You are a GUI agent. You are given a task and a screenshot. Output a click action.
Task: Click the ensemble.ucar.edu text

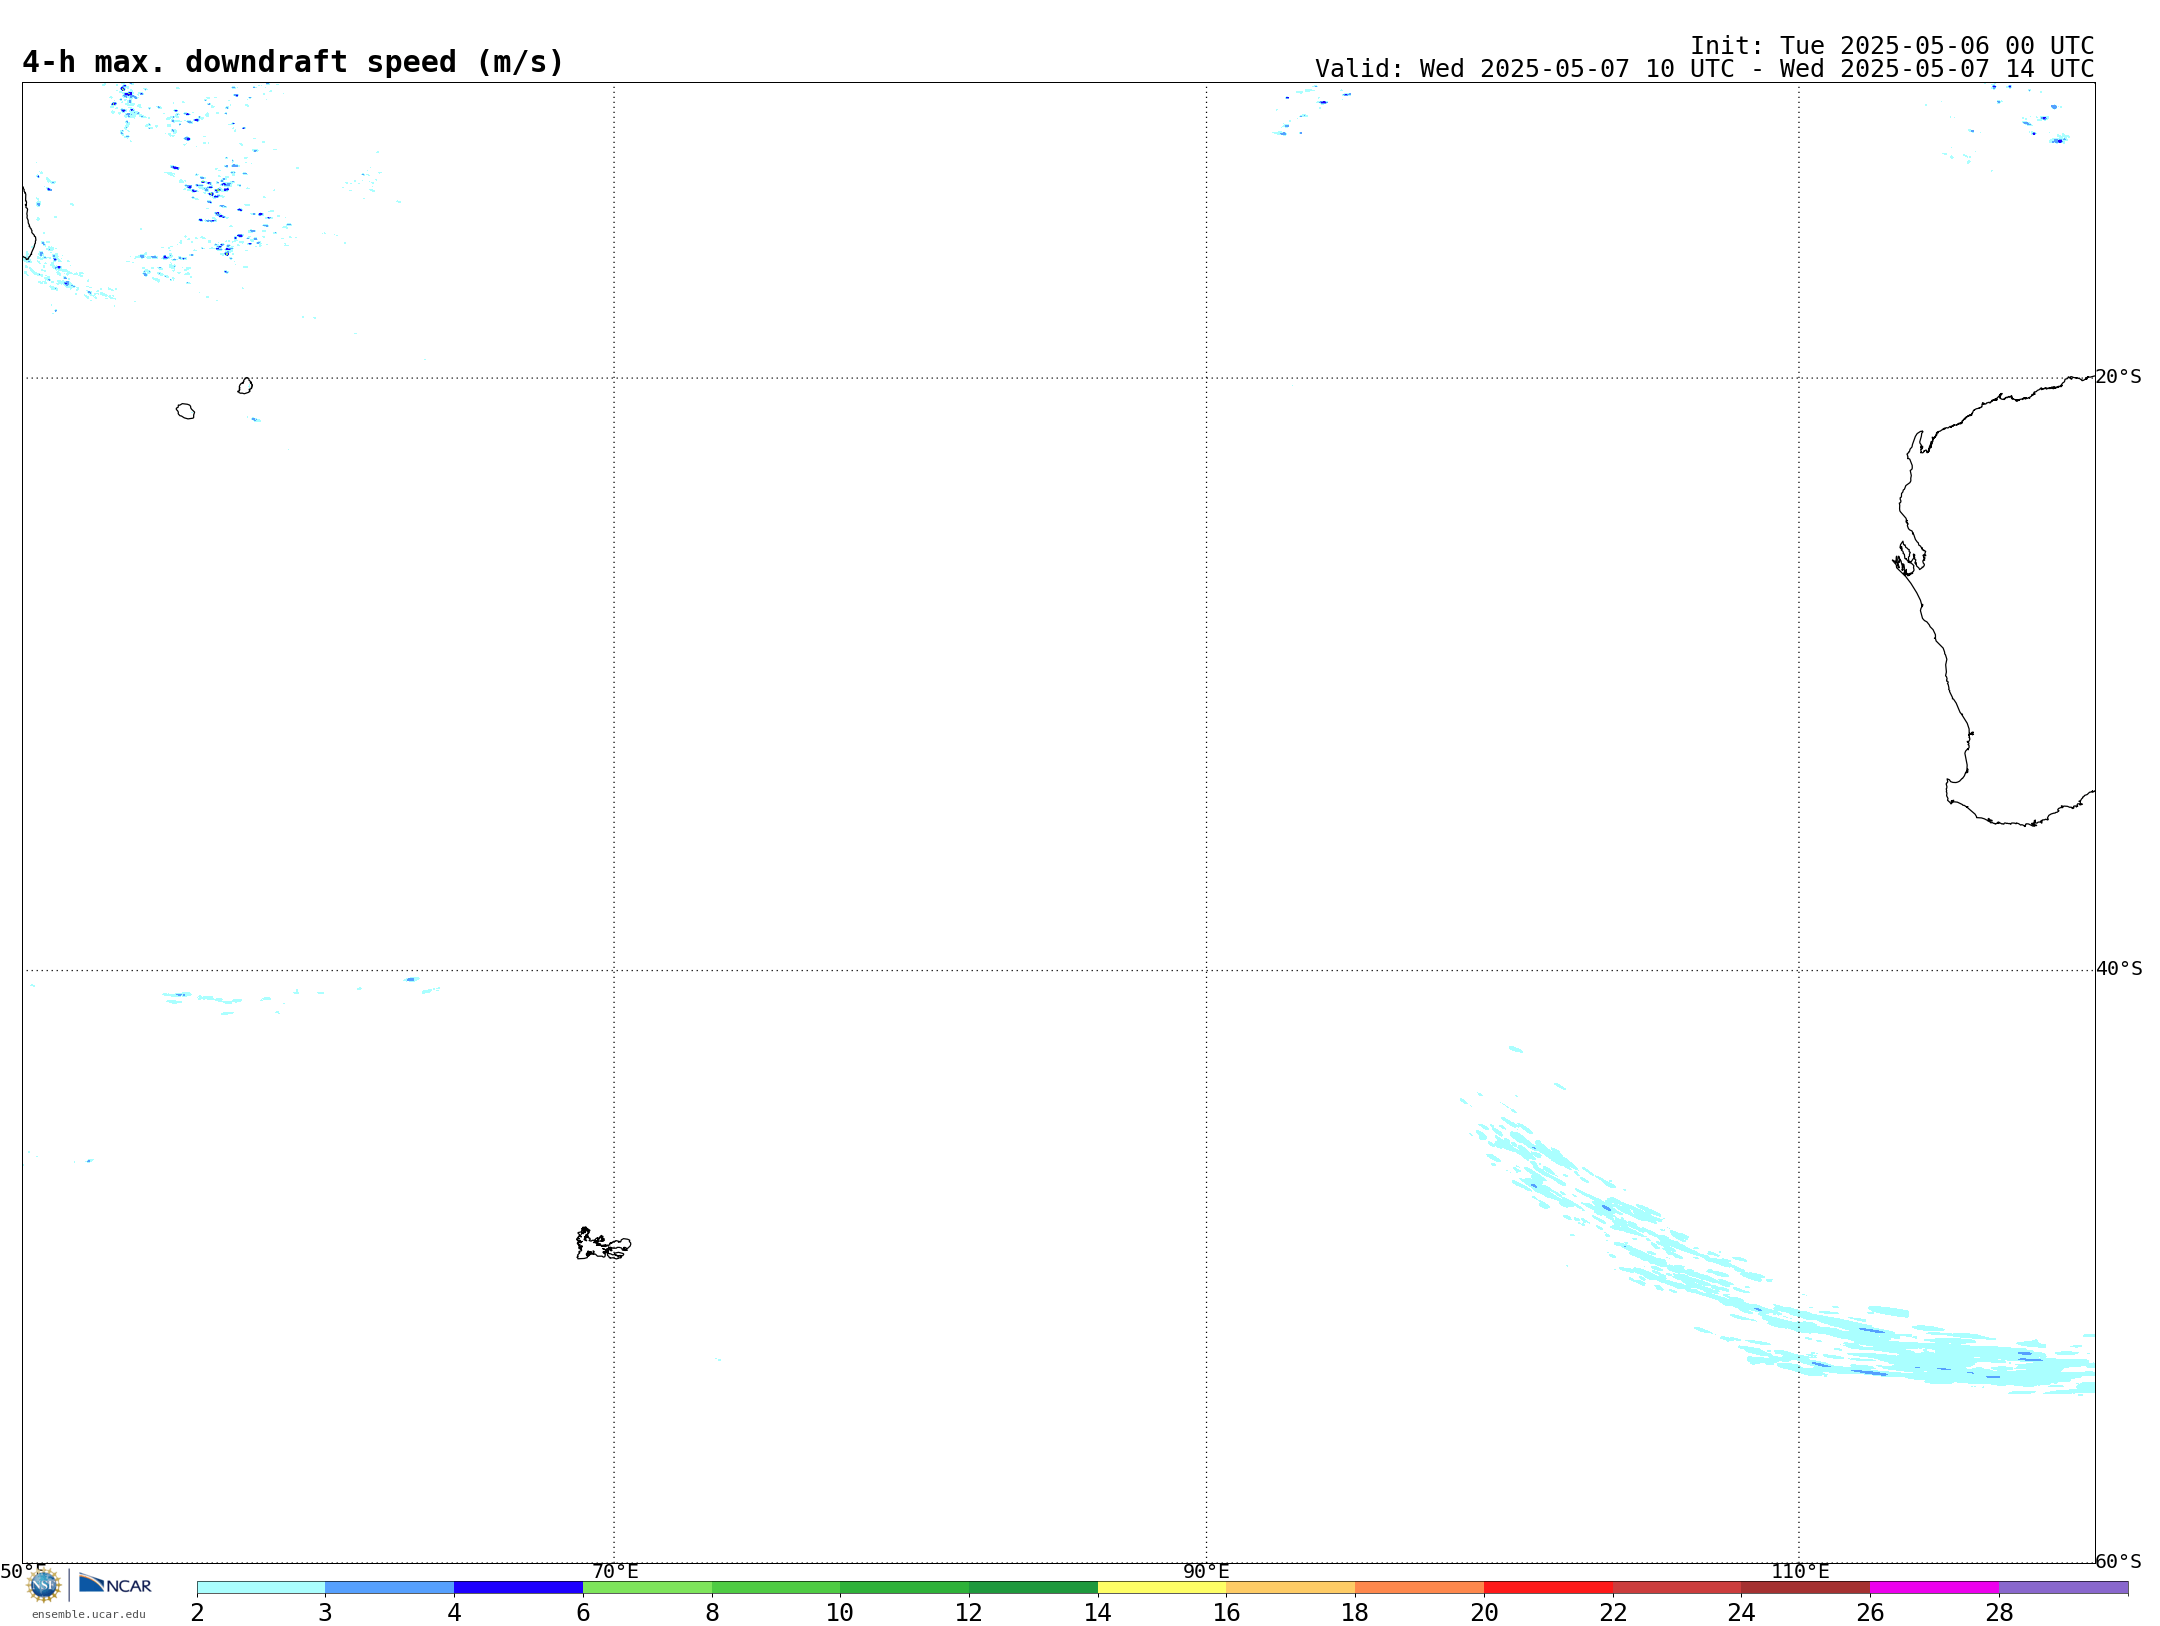pyautogui.click(x=89, y=1614)
